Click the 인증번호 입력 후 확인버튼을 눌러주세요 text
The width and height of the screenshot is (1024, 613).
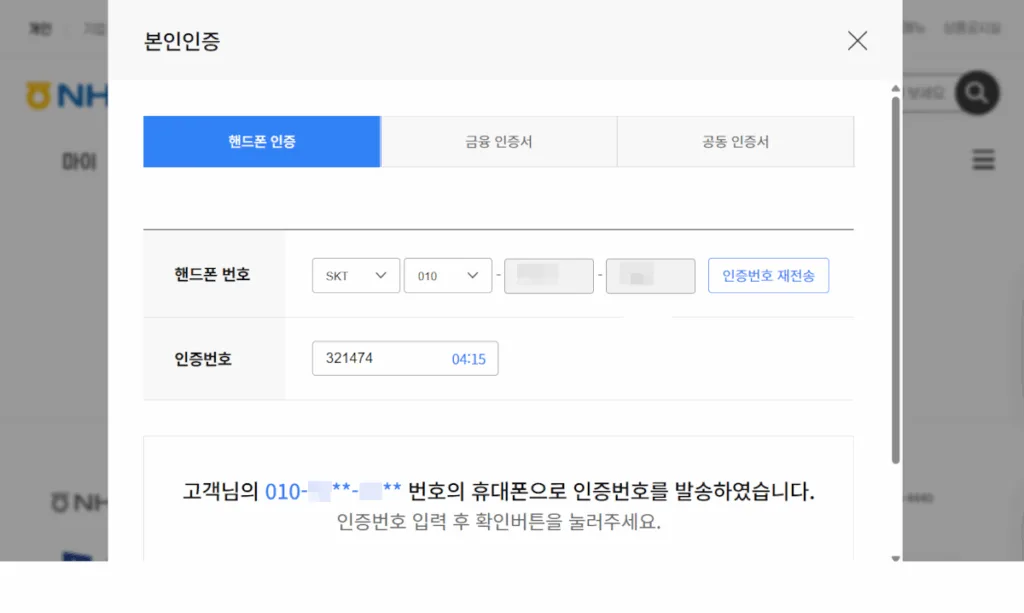[498, 522]
